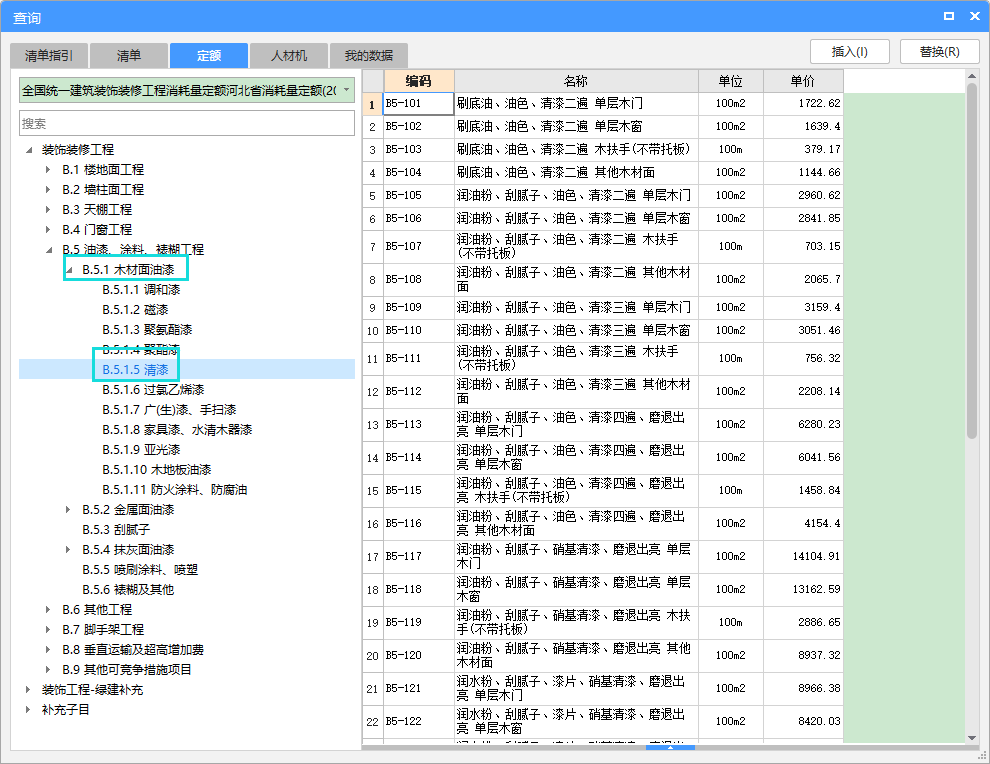990x764 pixels.
Task: Open the quota library dropdown
Action: 347,90
